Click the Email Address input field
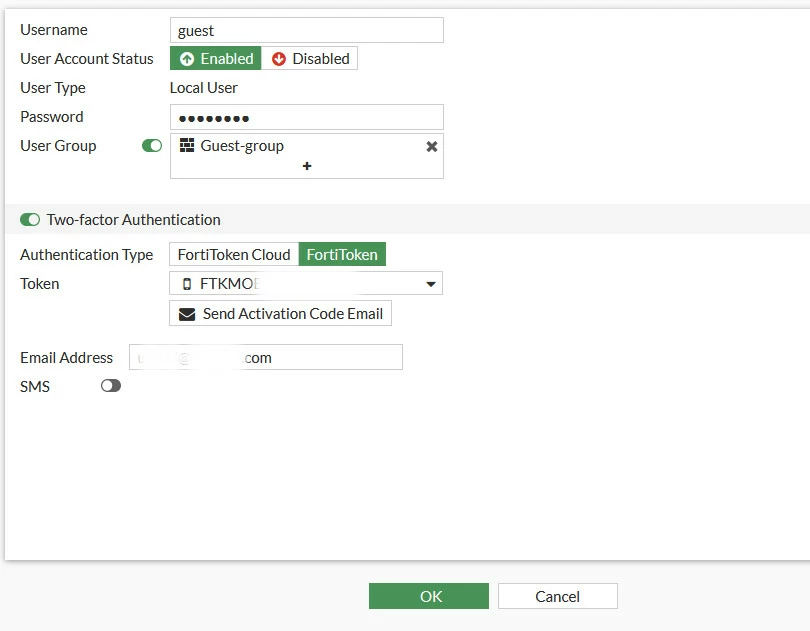810x631 pixels. tap(266, 357)
